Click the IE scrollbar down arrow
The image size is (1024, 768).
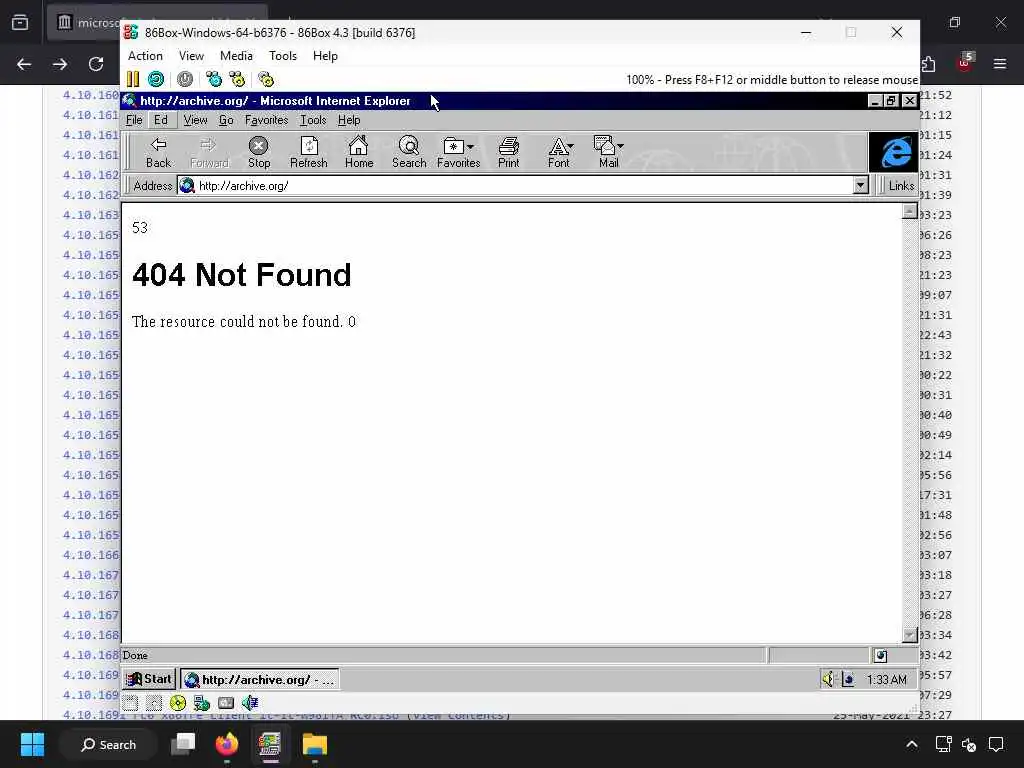point(910,634)
